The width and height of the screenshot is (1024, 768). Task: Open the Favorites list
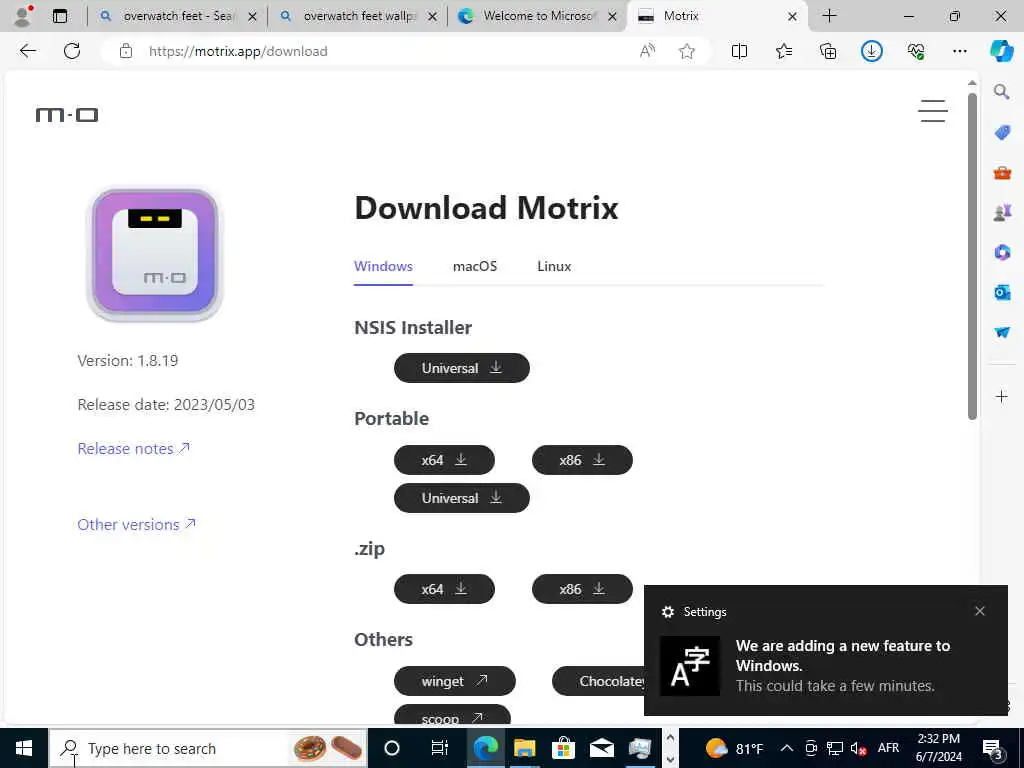(x=784, y=51)
